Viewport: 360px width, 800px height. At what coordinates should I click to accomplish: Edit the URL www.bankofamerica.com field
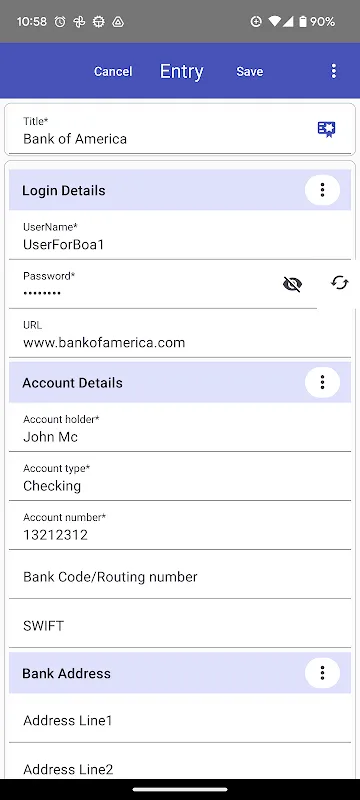click(180, 334)
